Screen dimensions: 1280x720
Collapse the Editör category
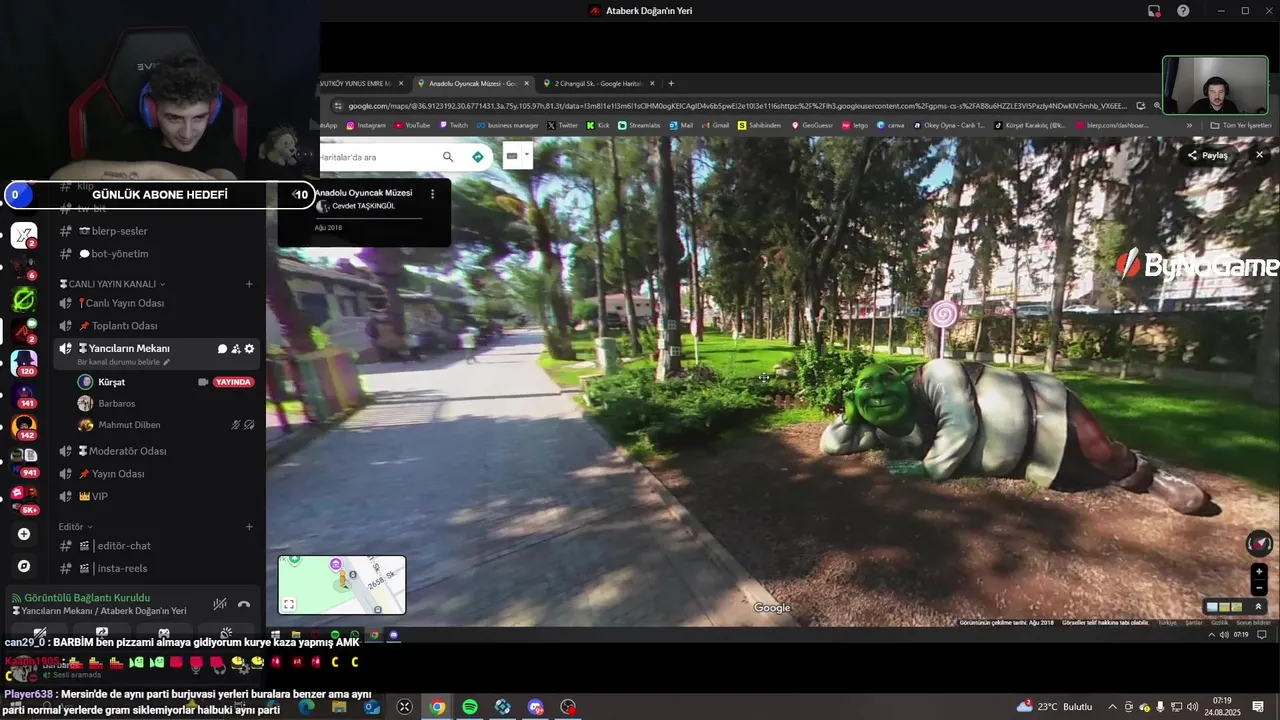75,527
